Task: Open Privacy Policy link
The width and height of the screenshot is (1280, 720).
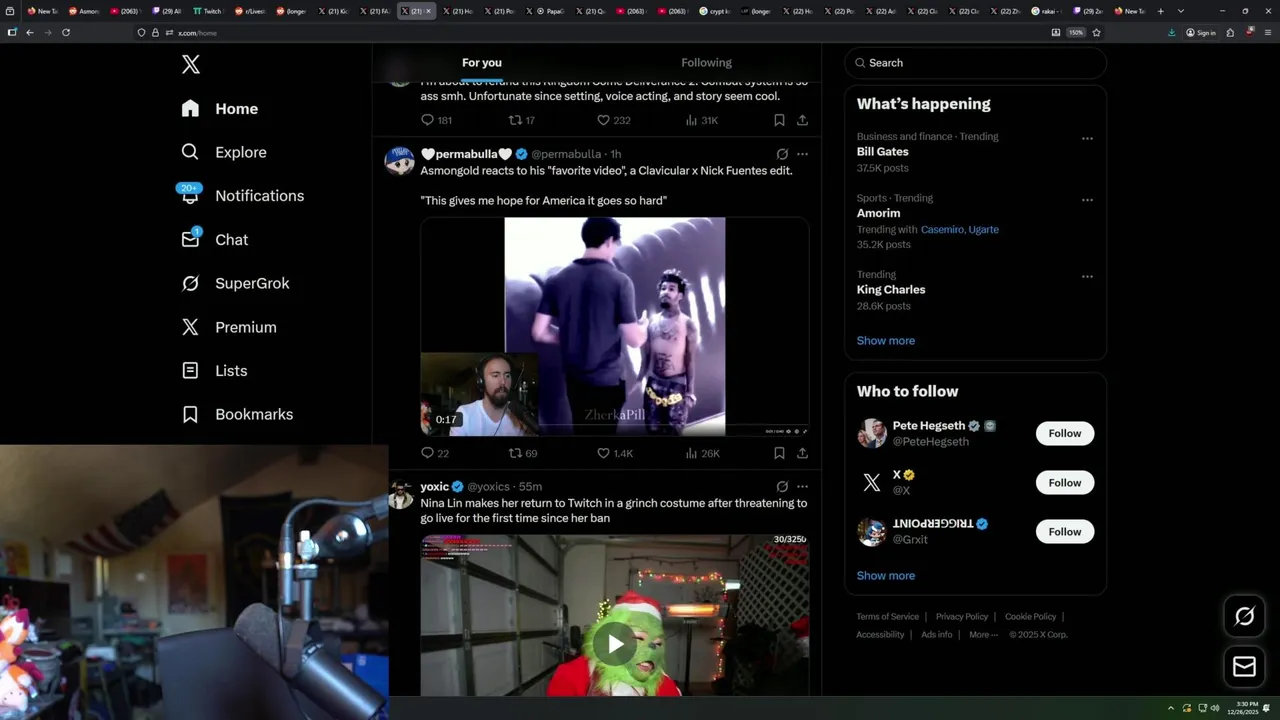Action: pyautogui.click(x=962, y=617)
